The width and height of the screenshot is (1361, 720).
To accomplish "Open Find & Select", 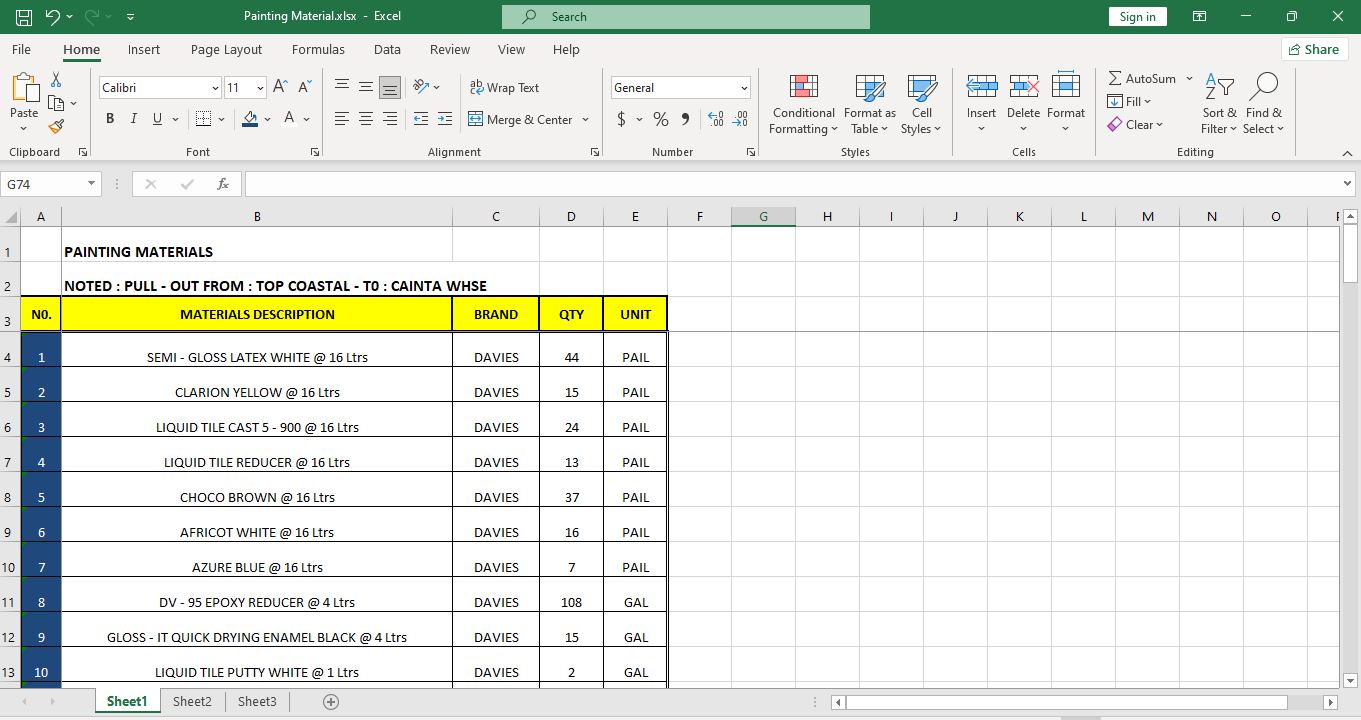I will pyautogui.click(x=1264, y=104).
